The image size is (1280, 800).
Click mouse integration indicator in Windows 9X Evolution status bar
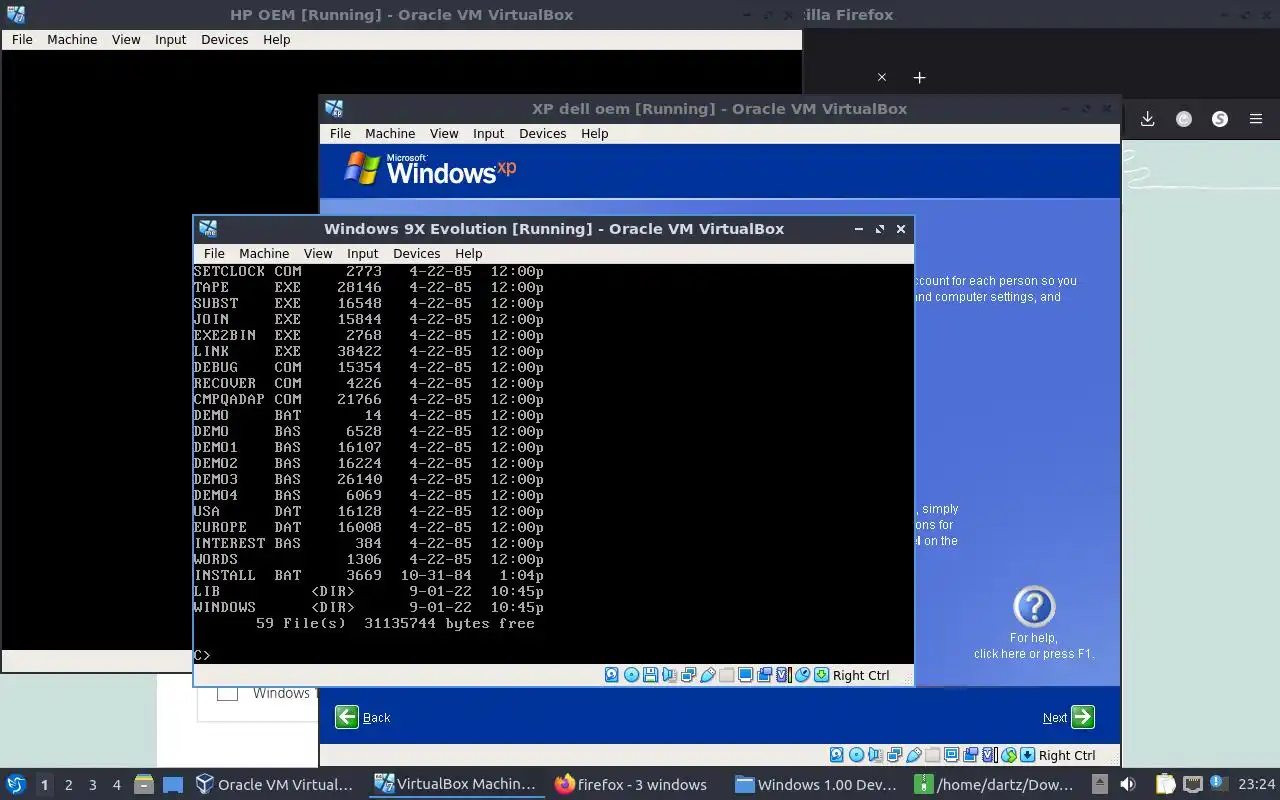click(x=802, y=675)
